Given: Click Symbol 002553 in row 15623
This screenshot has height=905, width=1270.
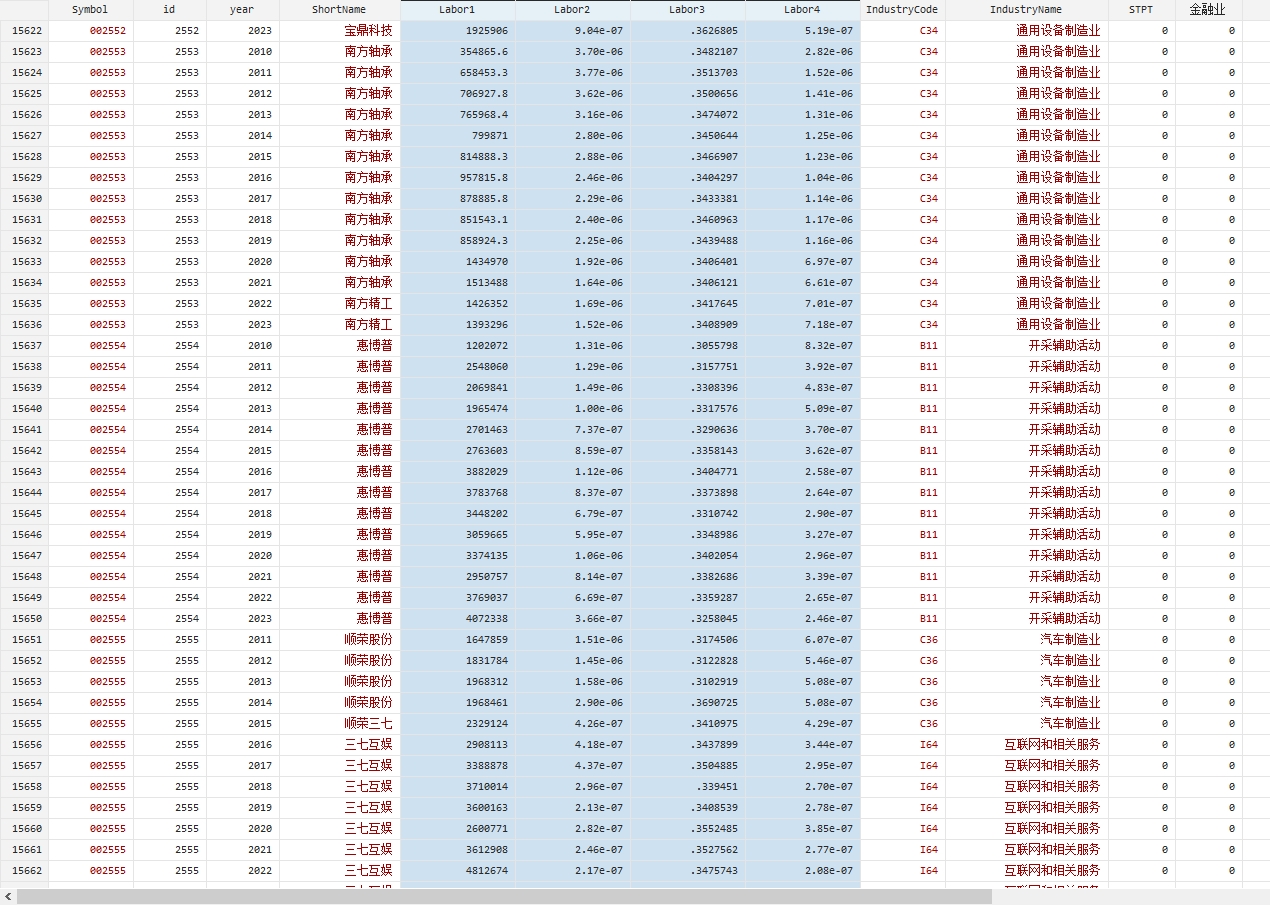Looking at the screenshot, I should [108, 52].
